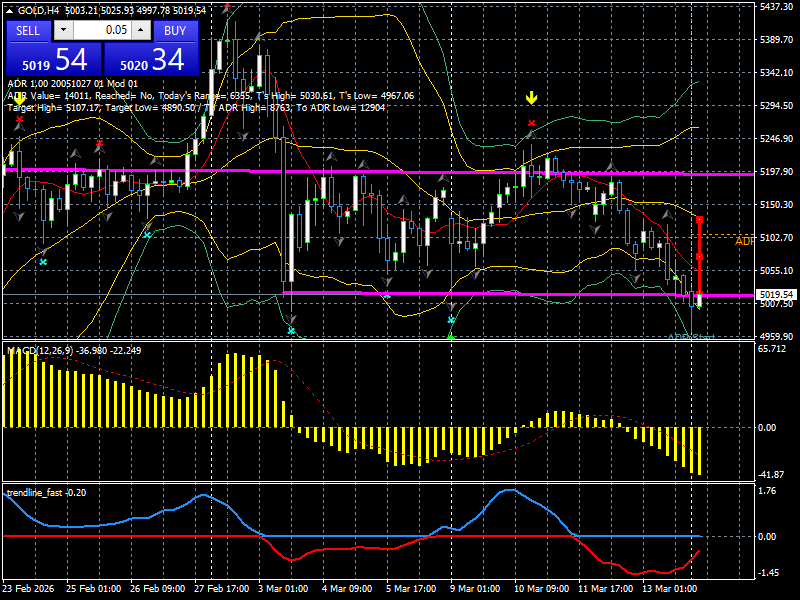Click the 'Target High= 5107.17' info line
800x600 pixels.
(196, 108)
